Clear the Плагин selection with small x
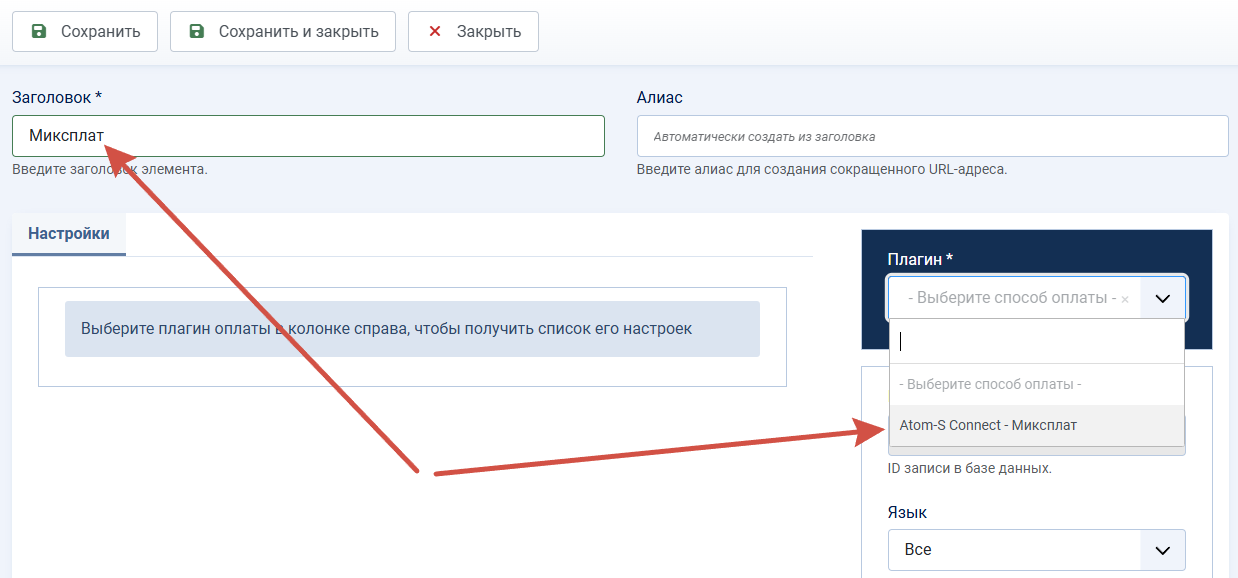This screenshot has height=578, width=1238. tap(1125, 299)
